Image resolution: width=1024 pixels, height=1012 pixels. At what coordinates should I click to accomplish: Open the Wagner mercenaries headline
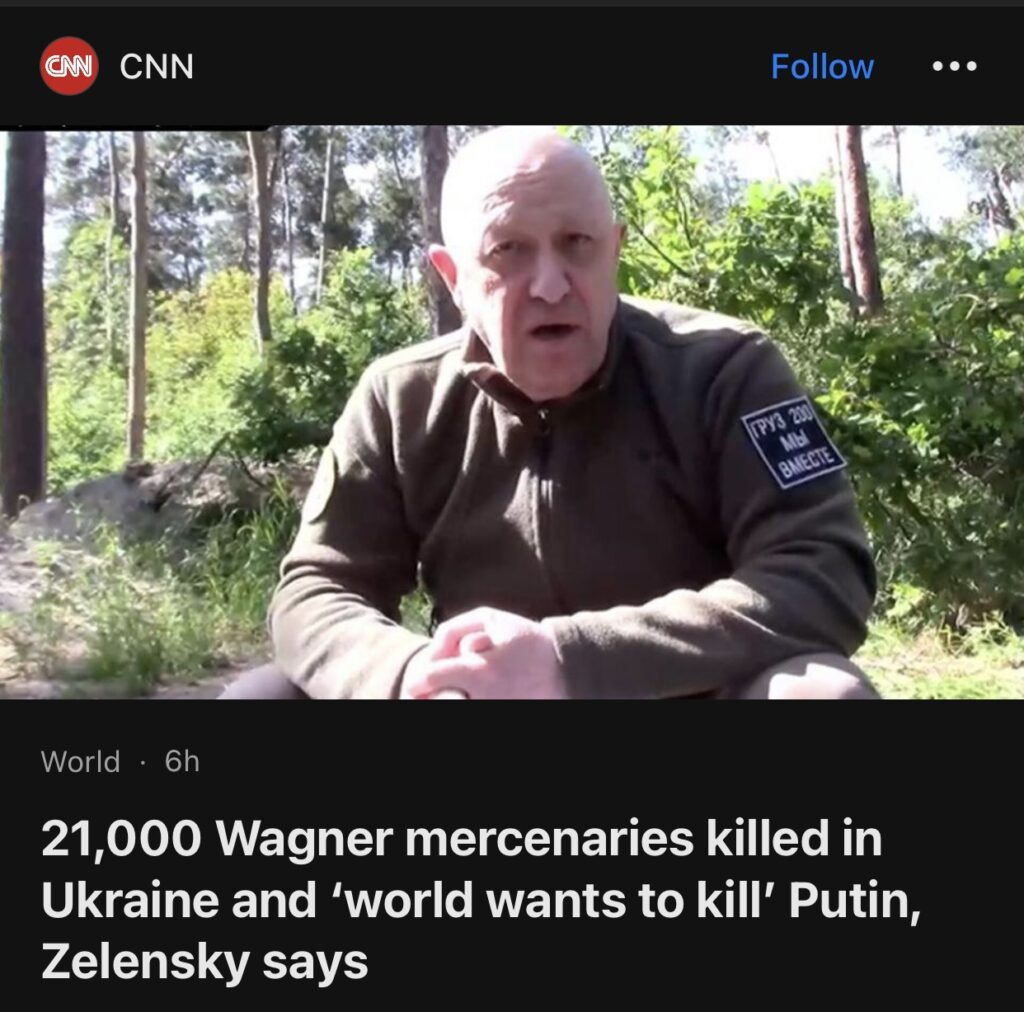(x=481, y=900)
